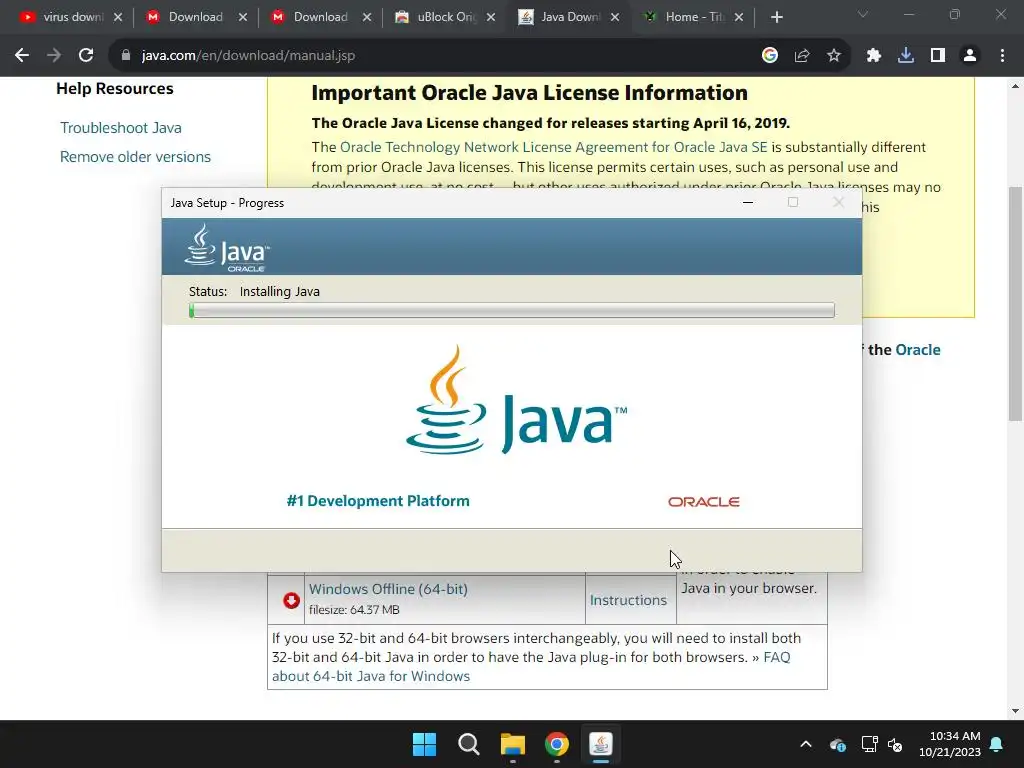The height and width of the screenshot is (768, 1024).
Task: Show Chrome downloads
Action: (x=906, y=56)
